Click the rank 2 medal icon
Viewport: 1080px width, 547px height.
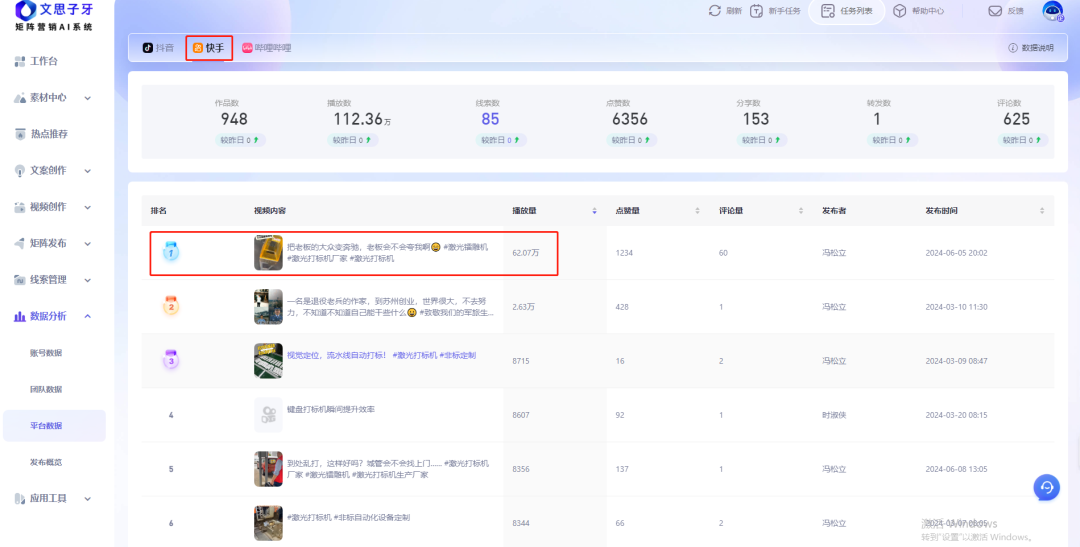[171, 306]
